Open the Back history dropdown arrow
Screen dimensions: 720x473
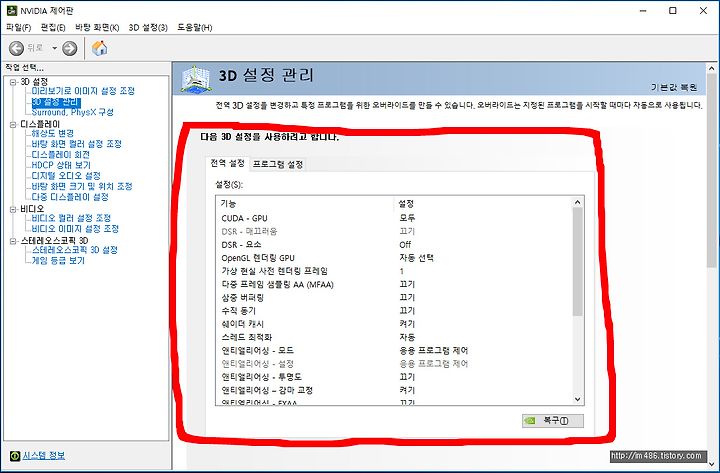tap(54, 48)
